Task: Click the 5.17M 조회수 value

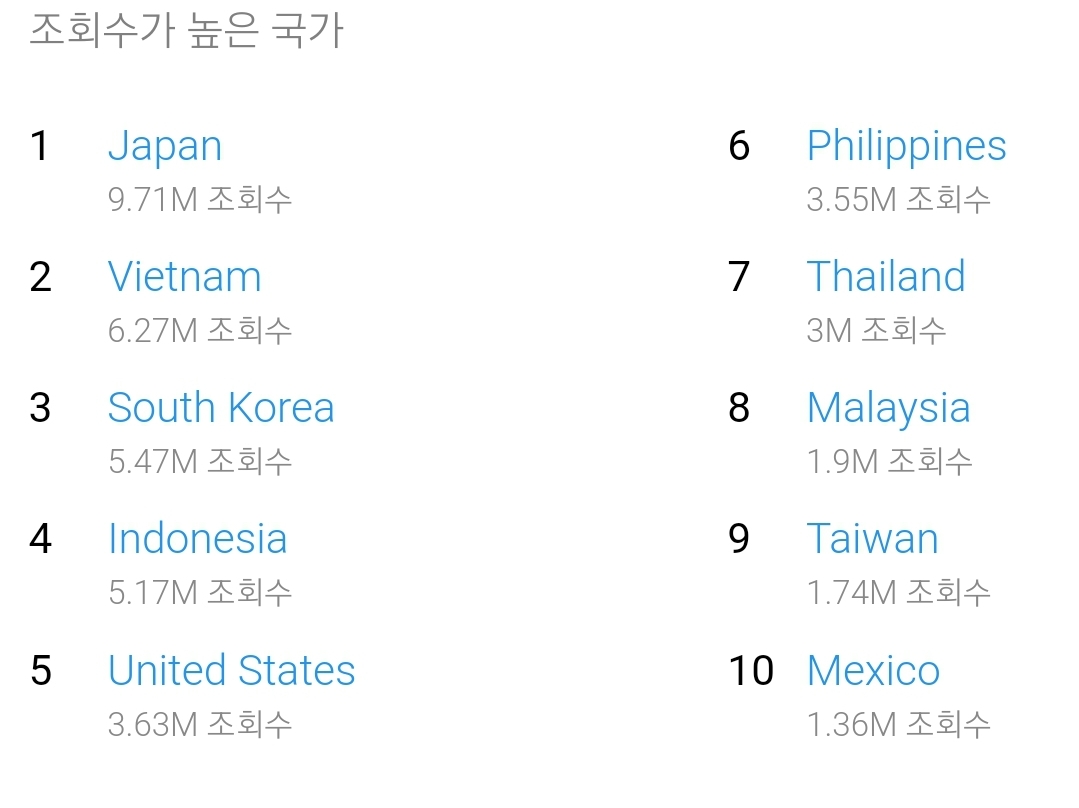Action: point(200,592)
